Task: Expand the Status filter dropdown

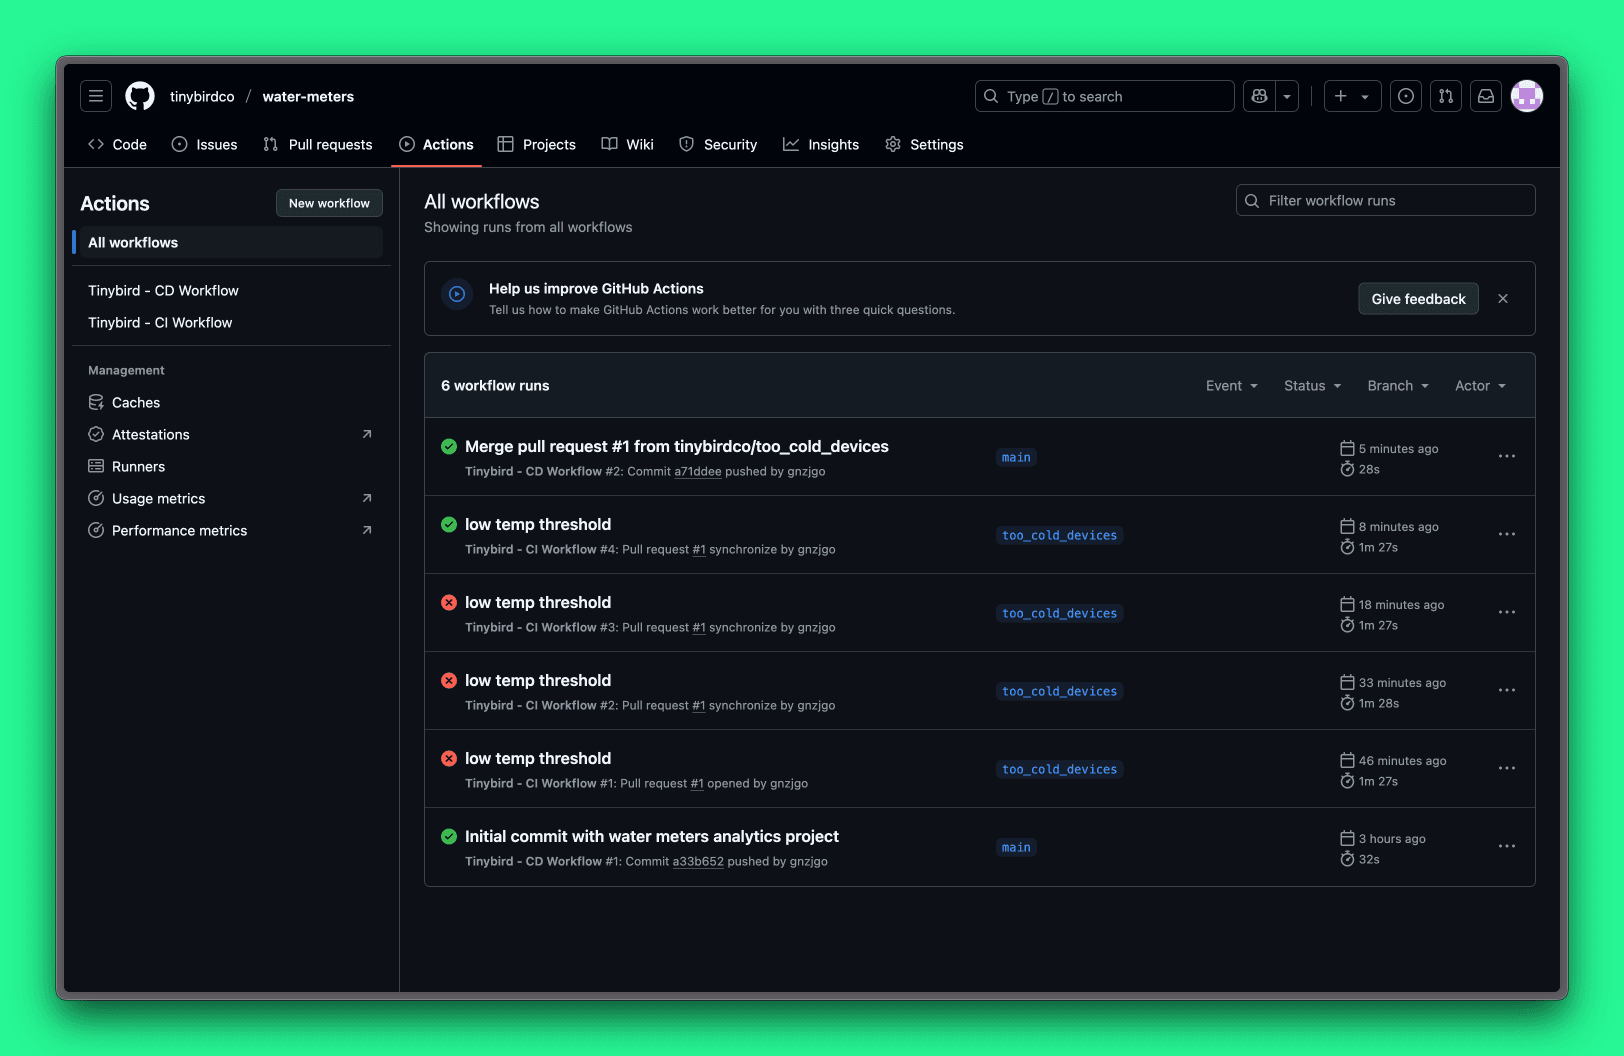Action: (x=1312, y=386)
